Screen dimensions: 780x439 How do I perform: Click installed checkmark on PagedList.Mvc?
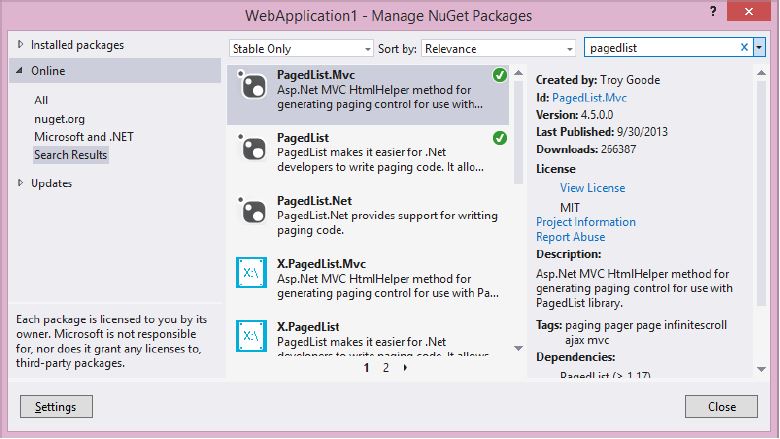coord(499,75)
